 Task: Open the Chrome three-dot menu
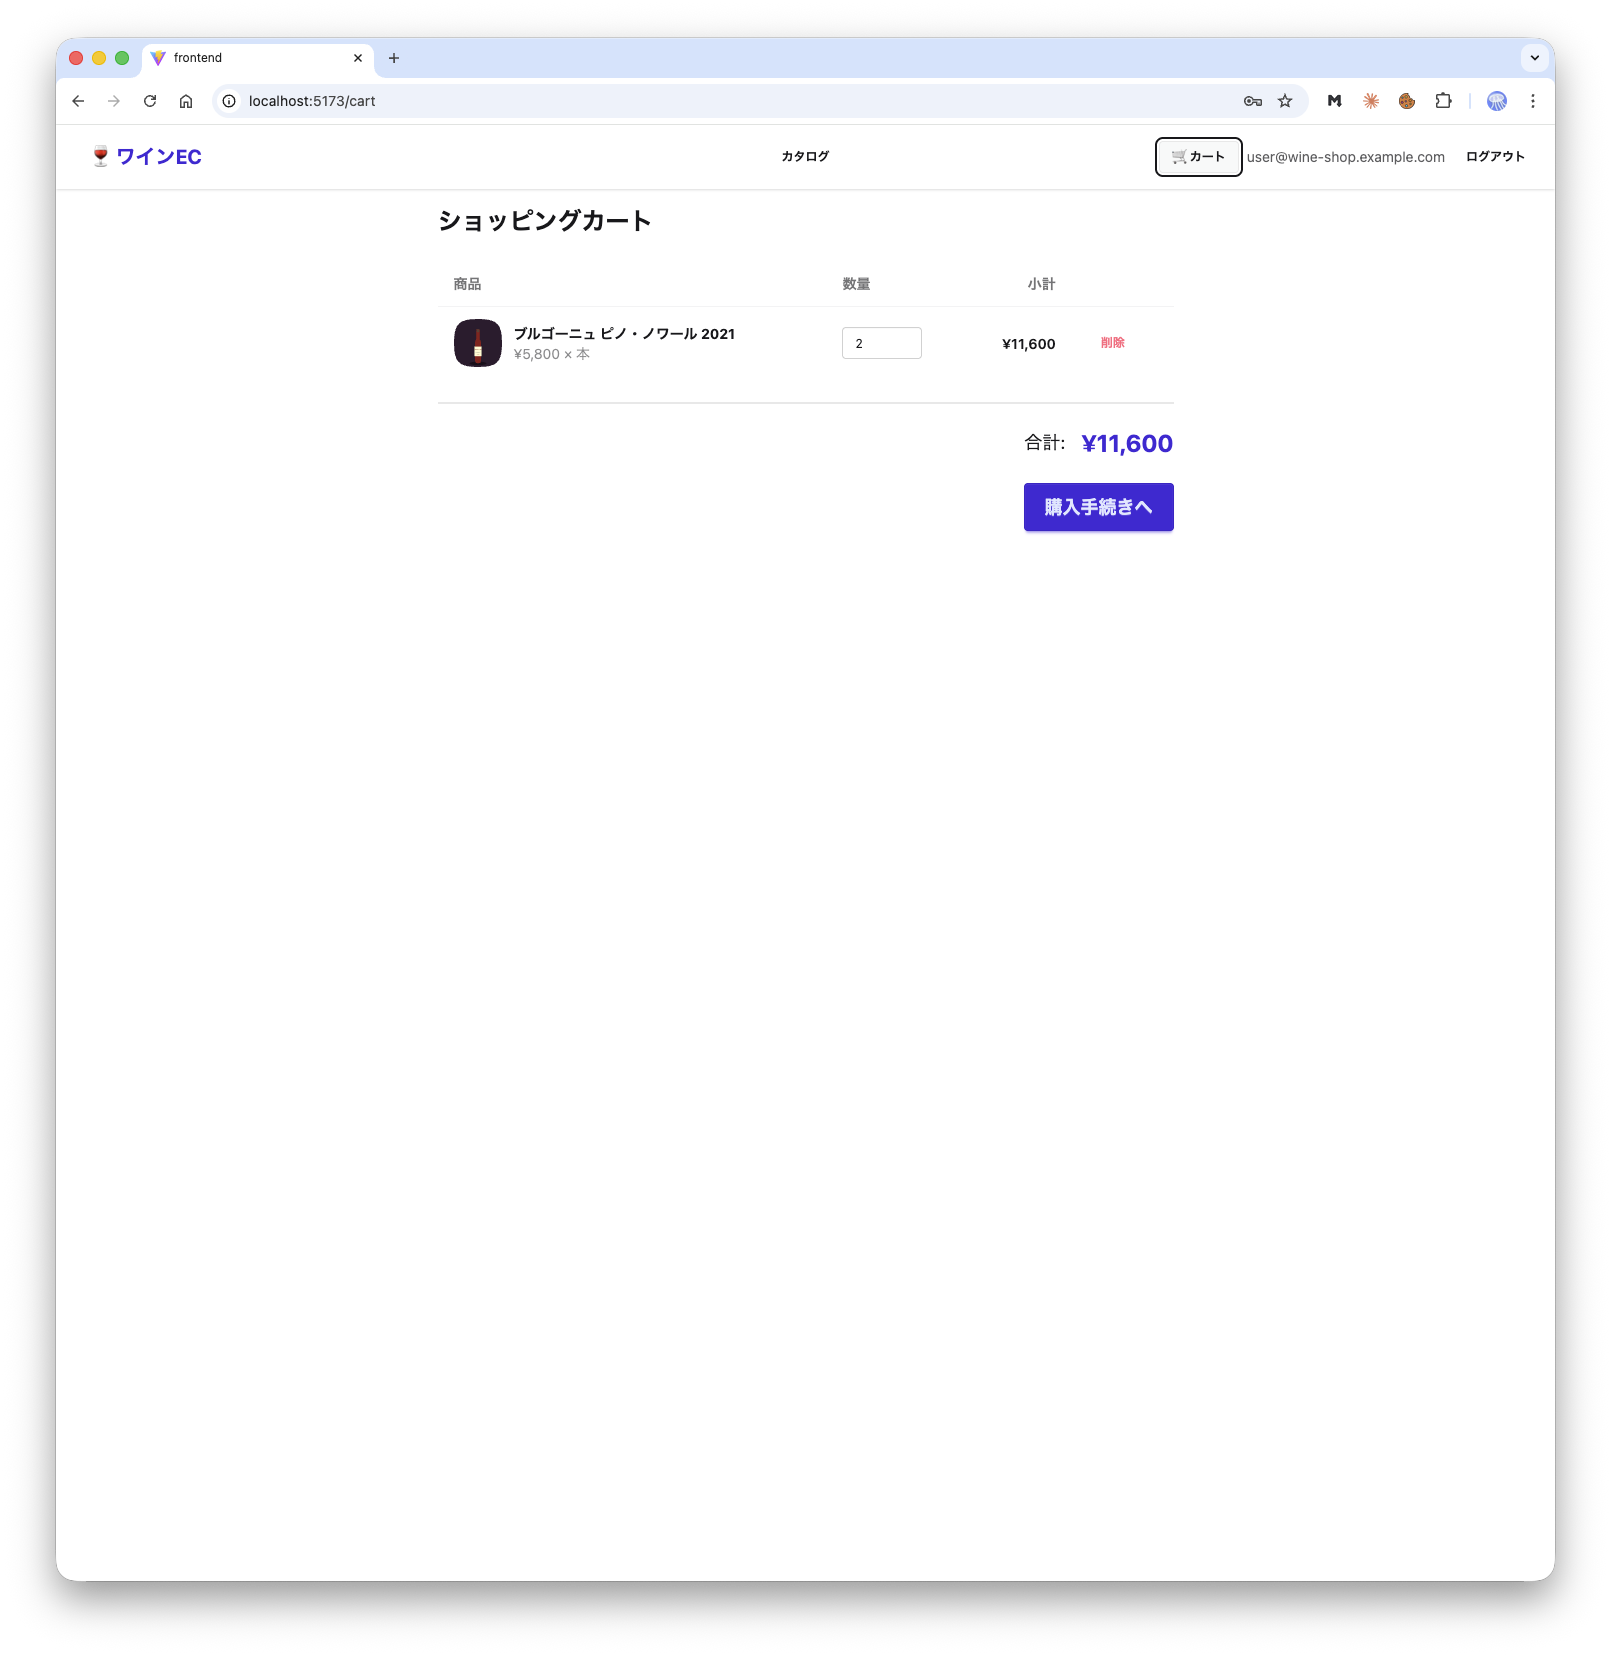coord(1532,101)
